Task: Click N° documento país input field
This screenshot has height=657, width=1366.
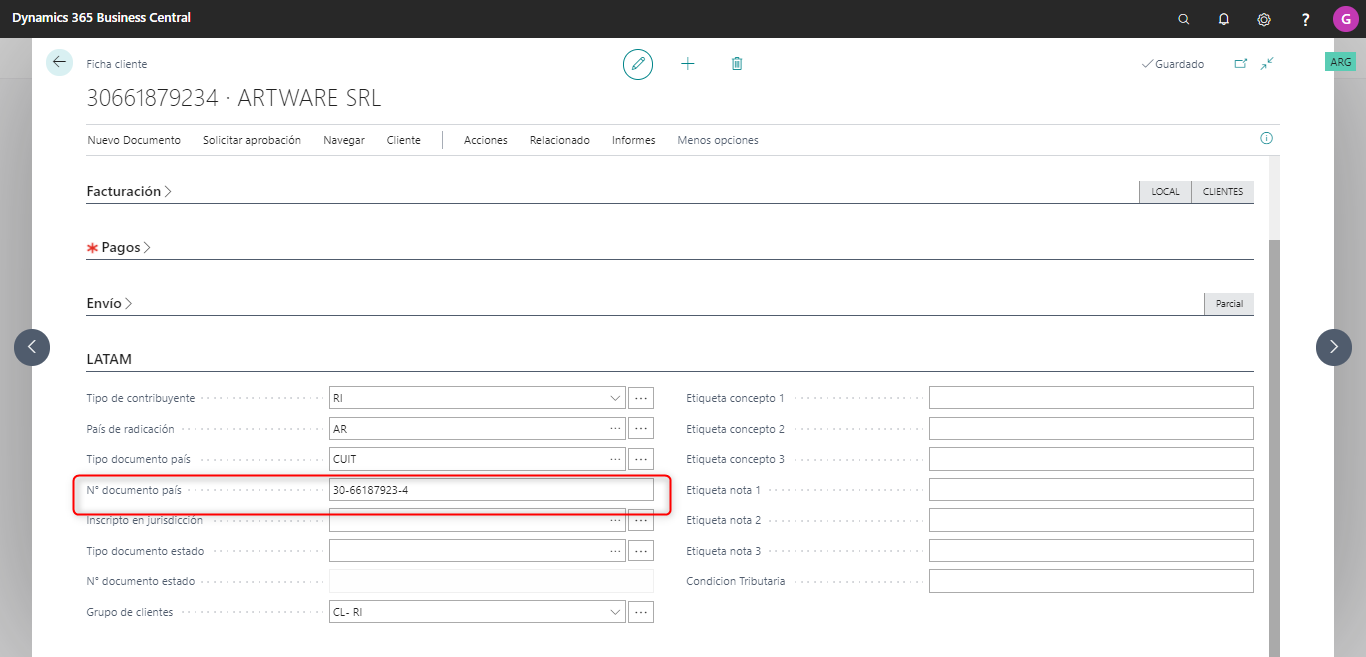Action: (491, 490)
